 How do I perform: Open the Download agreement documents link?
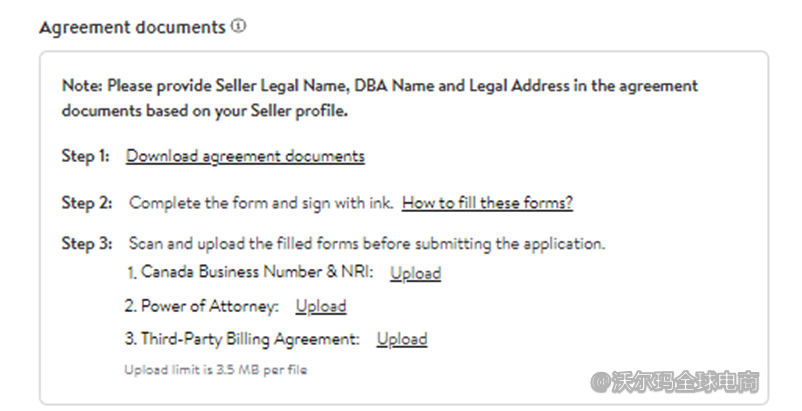click(245, 156)
